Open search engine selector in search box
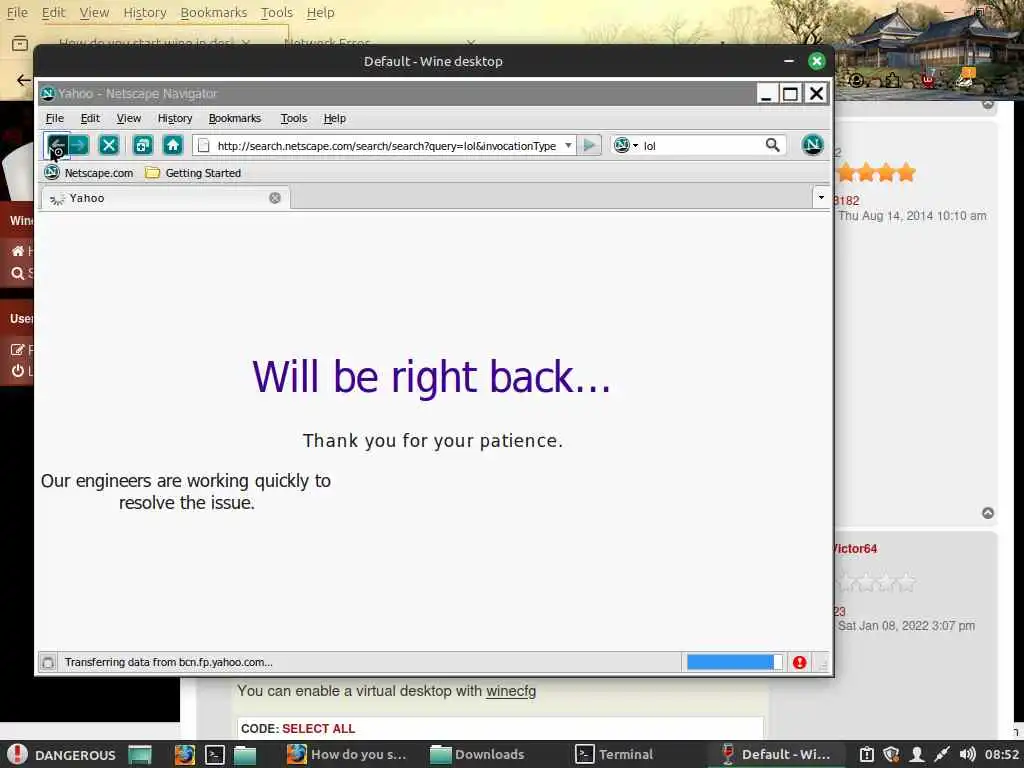The height and width of the screenshot is (768, 1024). (626, 145)
